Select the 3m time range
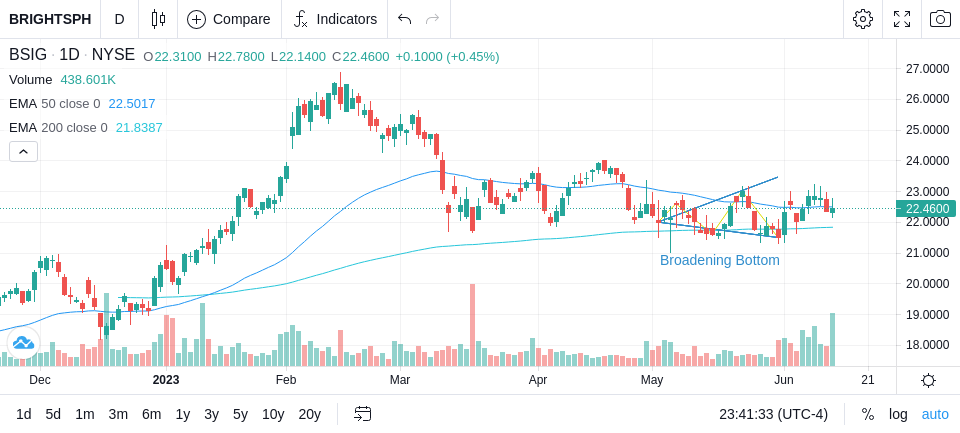960x433 pixels. (x=118, y=415)
